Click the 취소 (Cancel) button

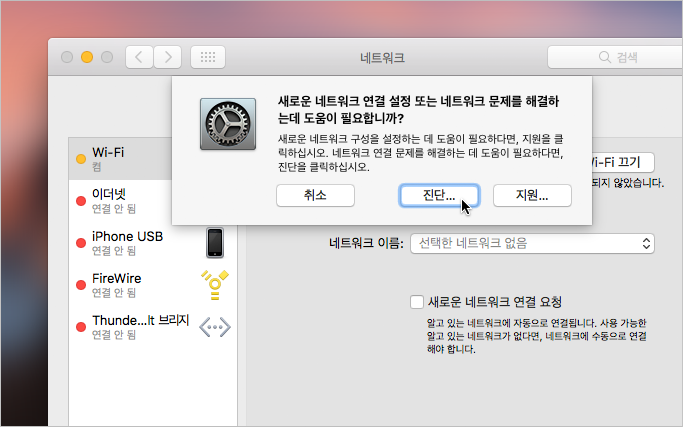coord(315,195)
